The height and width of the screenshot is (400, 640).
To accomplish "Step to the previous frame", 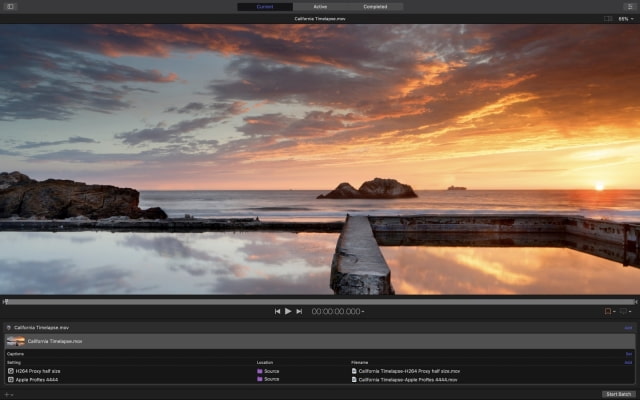I will point(277,311).
